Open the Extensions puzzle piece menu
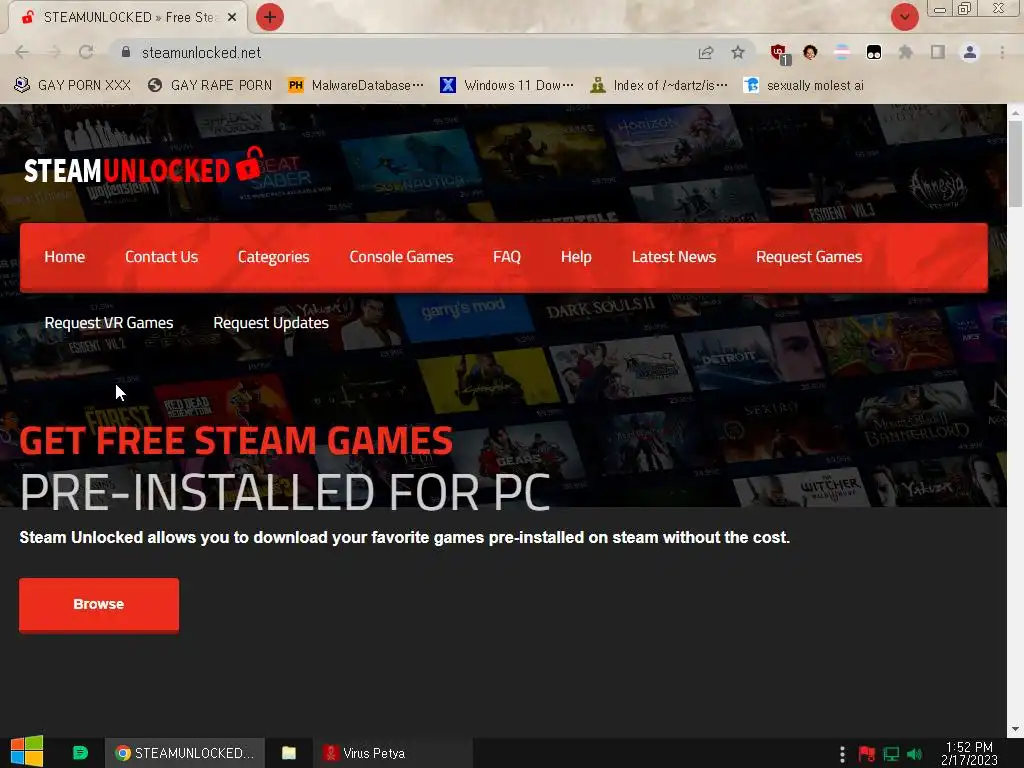1024x768 pixels. [x=906, y=52]
